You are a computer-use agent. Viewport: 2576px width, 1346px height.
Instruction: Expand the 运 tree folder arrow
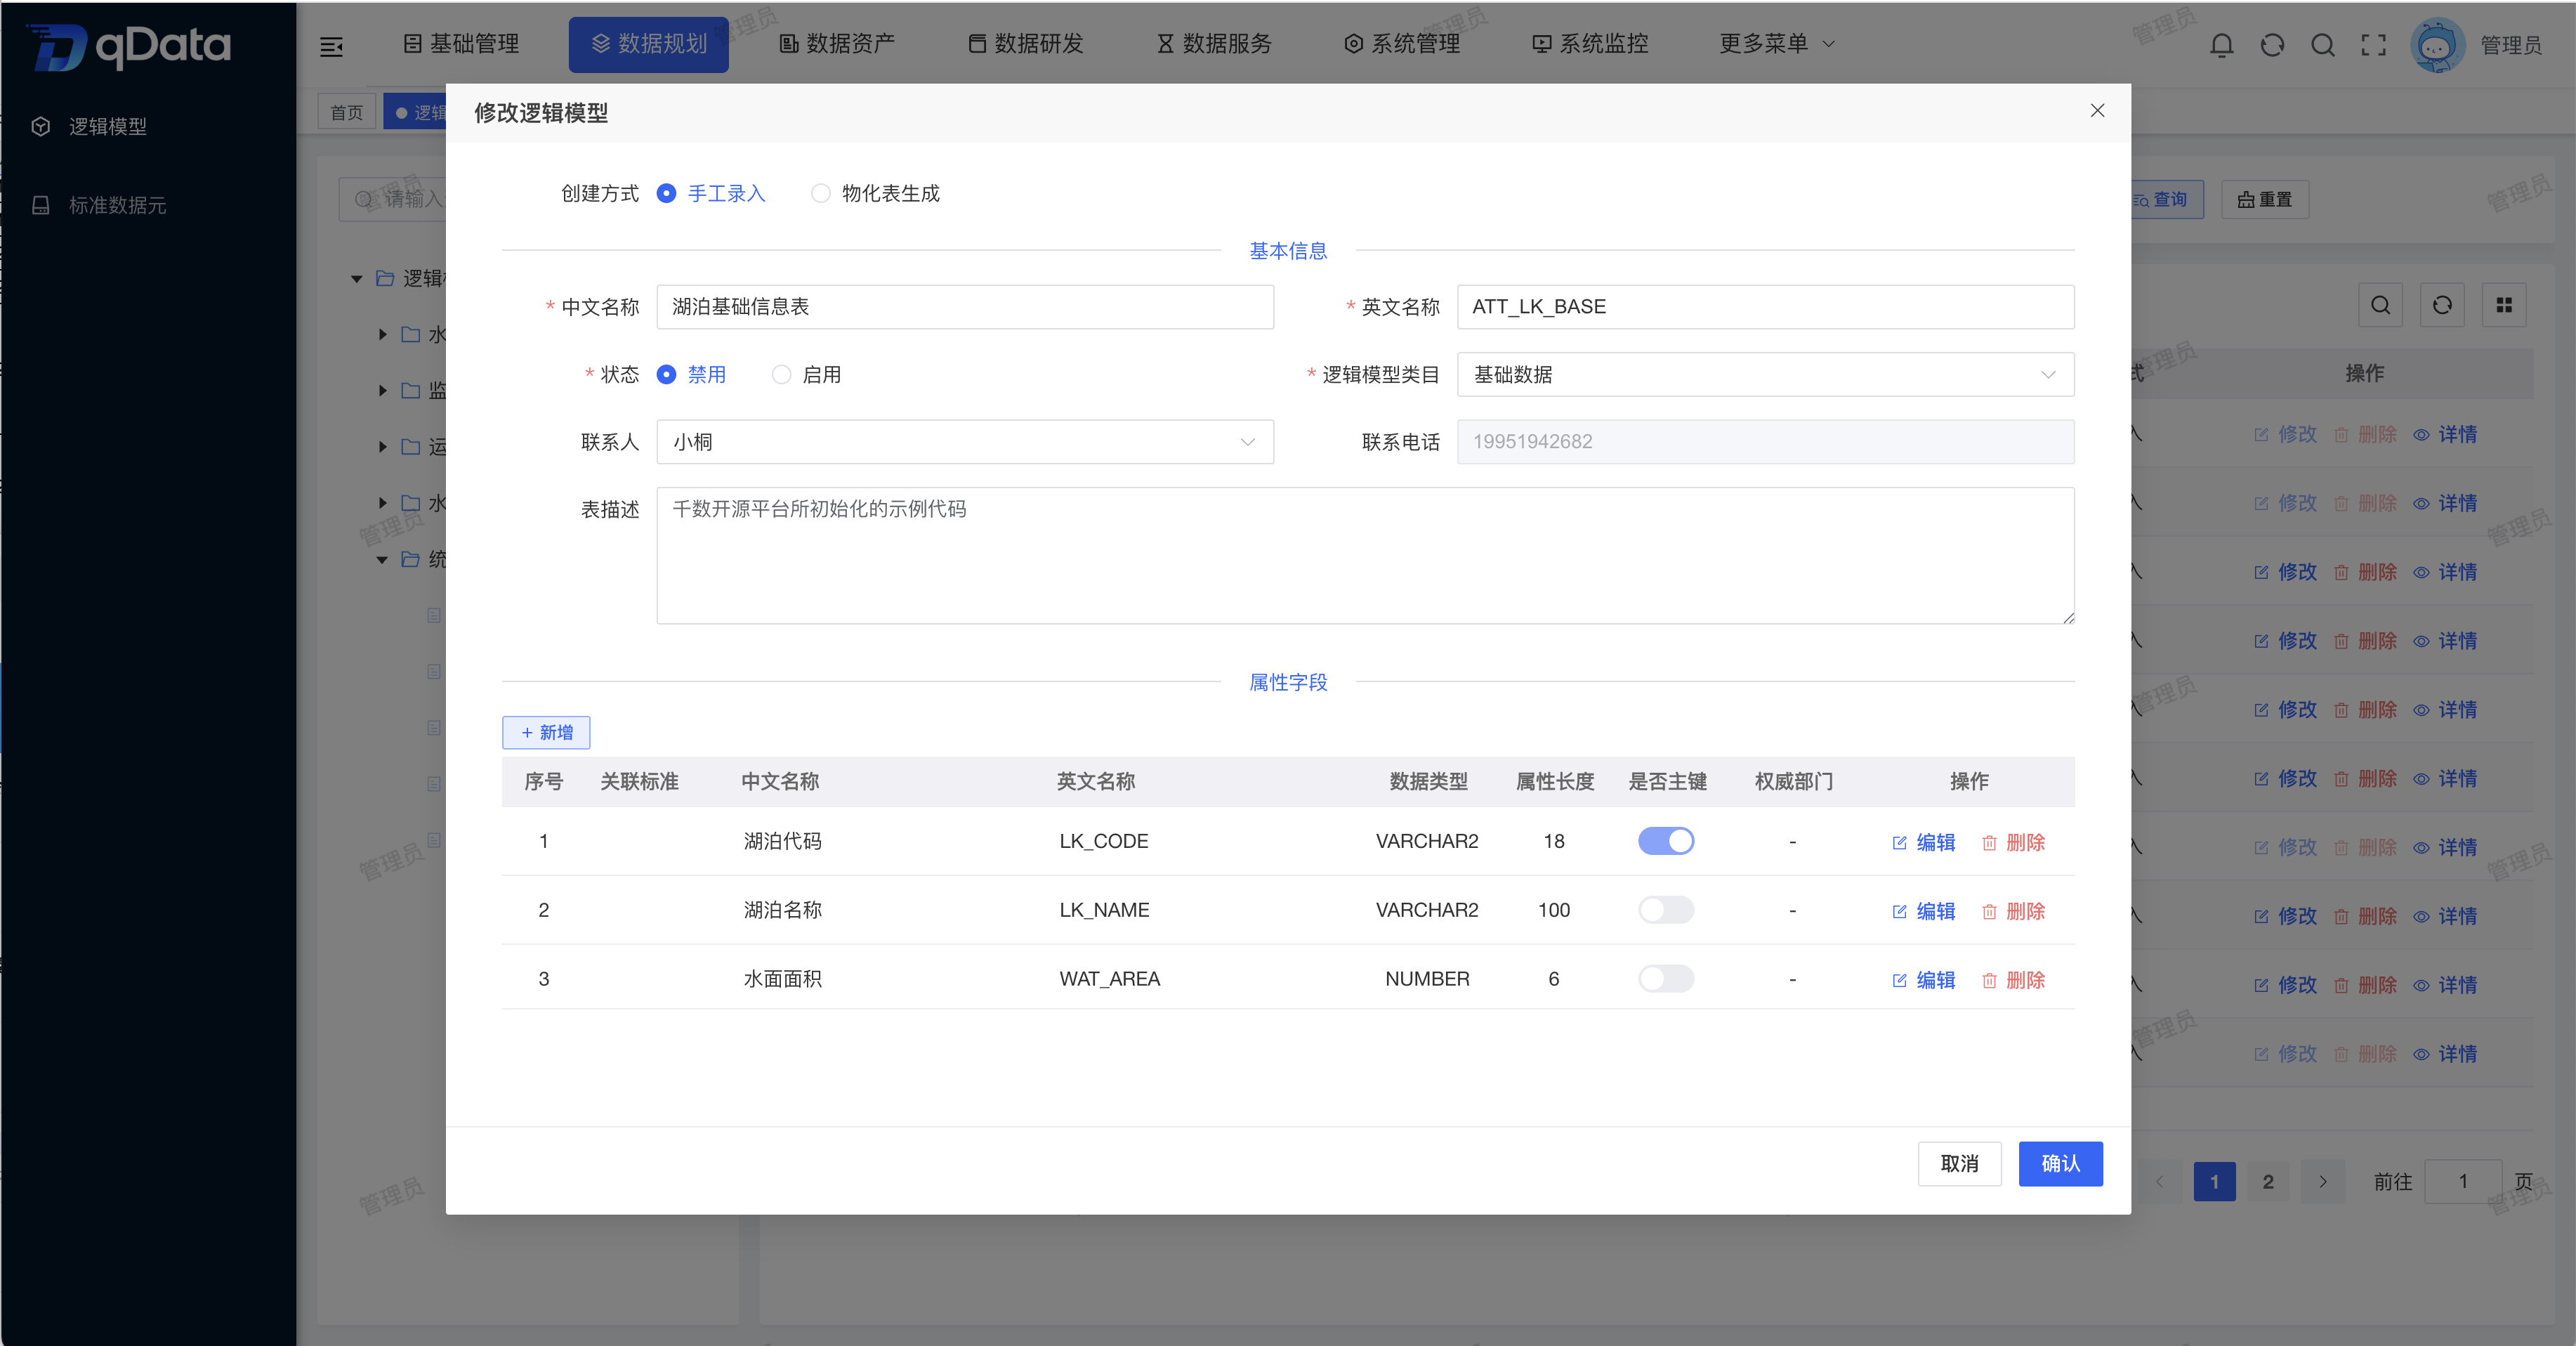pyautogui.click(x=382, y=447)
